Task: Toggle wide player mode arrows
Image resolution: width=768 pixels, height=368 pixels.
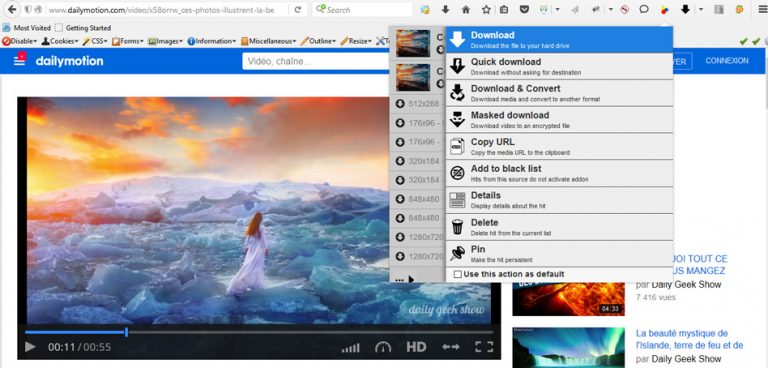Action: [x=451, y=347]
